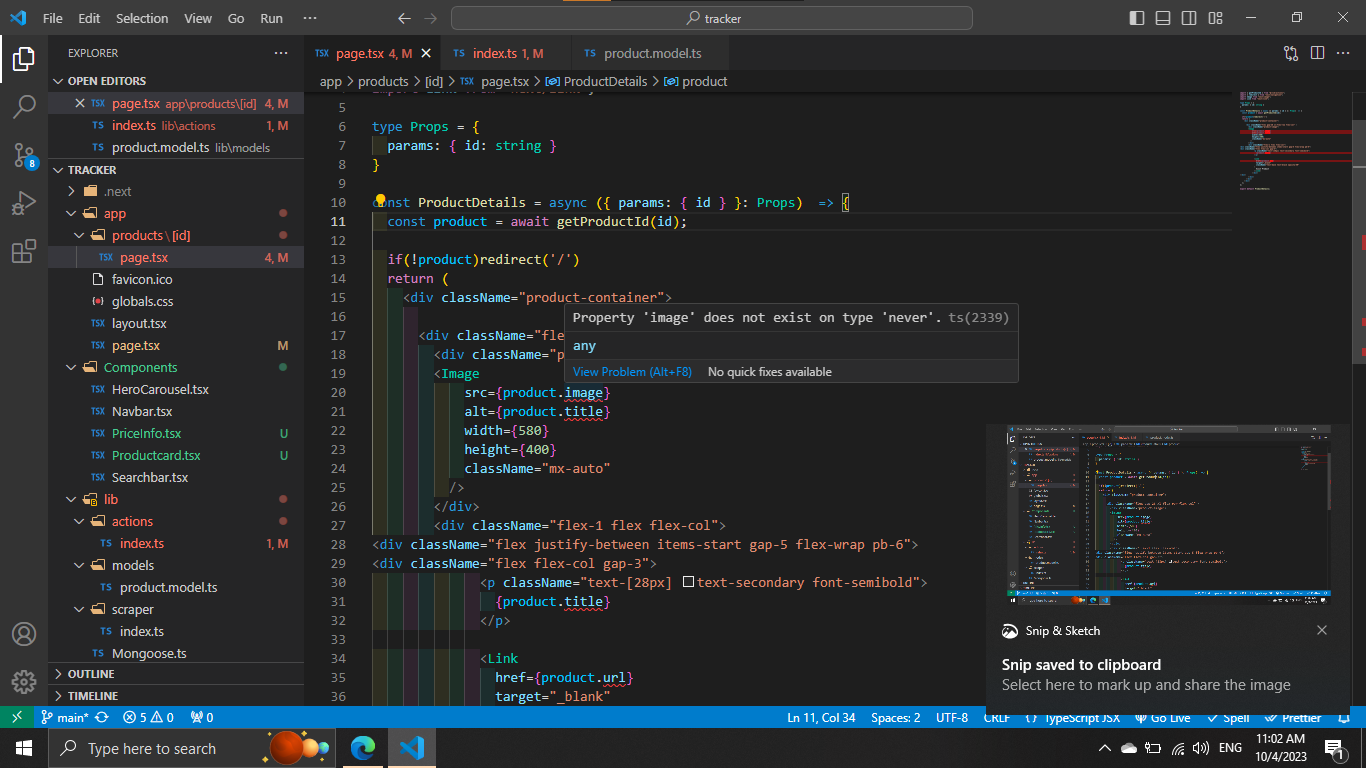Screen dimensions: 1366x768
Task: Toggle the Primary Side Bar visibility
Action: point(1136,17)
